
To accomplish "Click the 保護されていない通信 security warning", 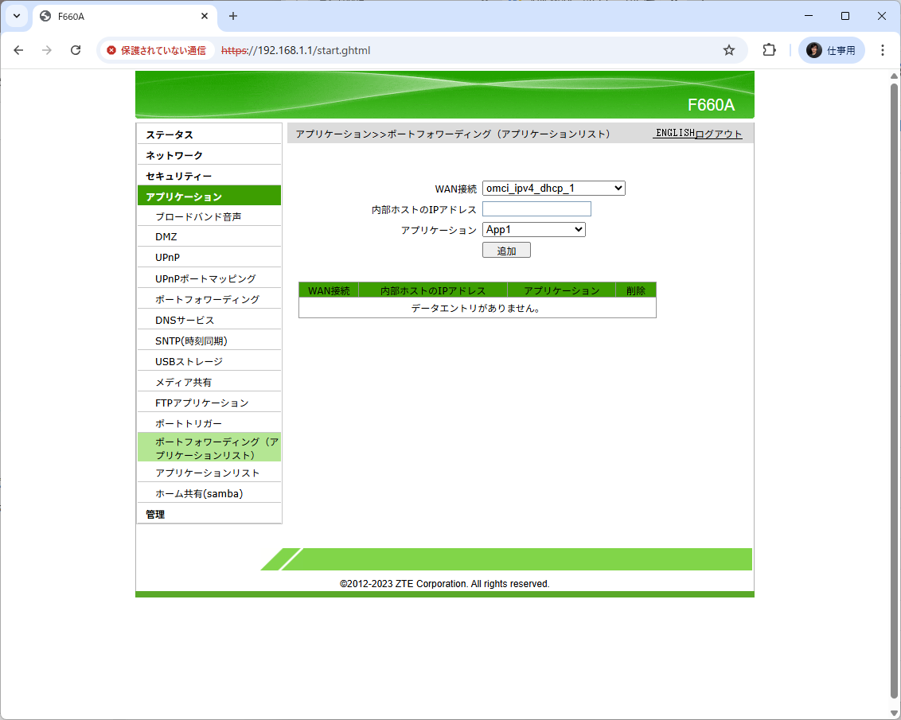I will click(x=156, y=50).
